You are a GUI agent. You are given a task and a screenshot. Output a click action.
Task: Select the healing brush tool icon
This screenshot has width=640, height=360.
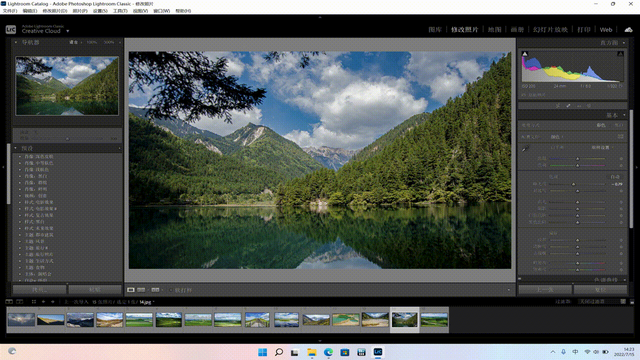point(568,106)
